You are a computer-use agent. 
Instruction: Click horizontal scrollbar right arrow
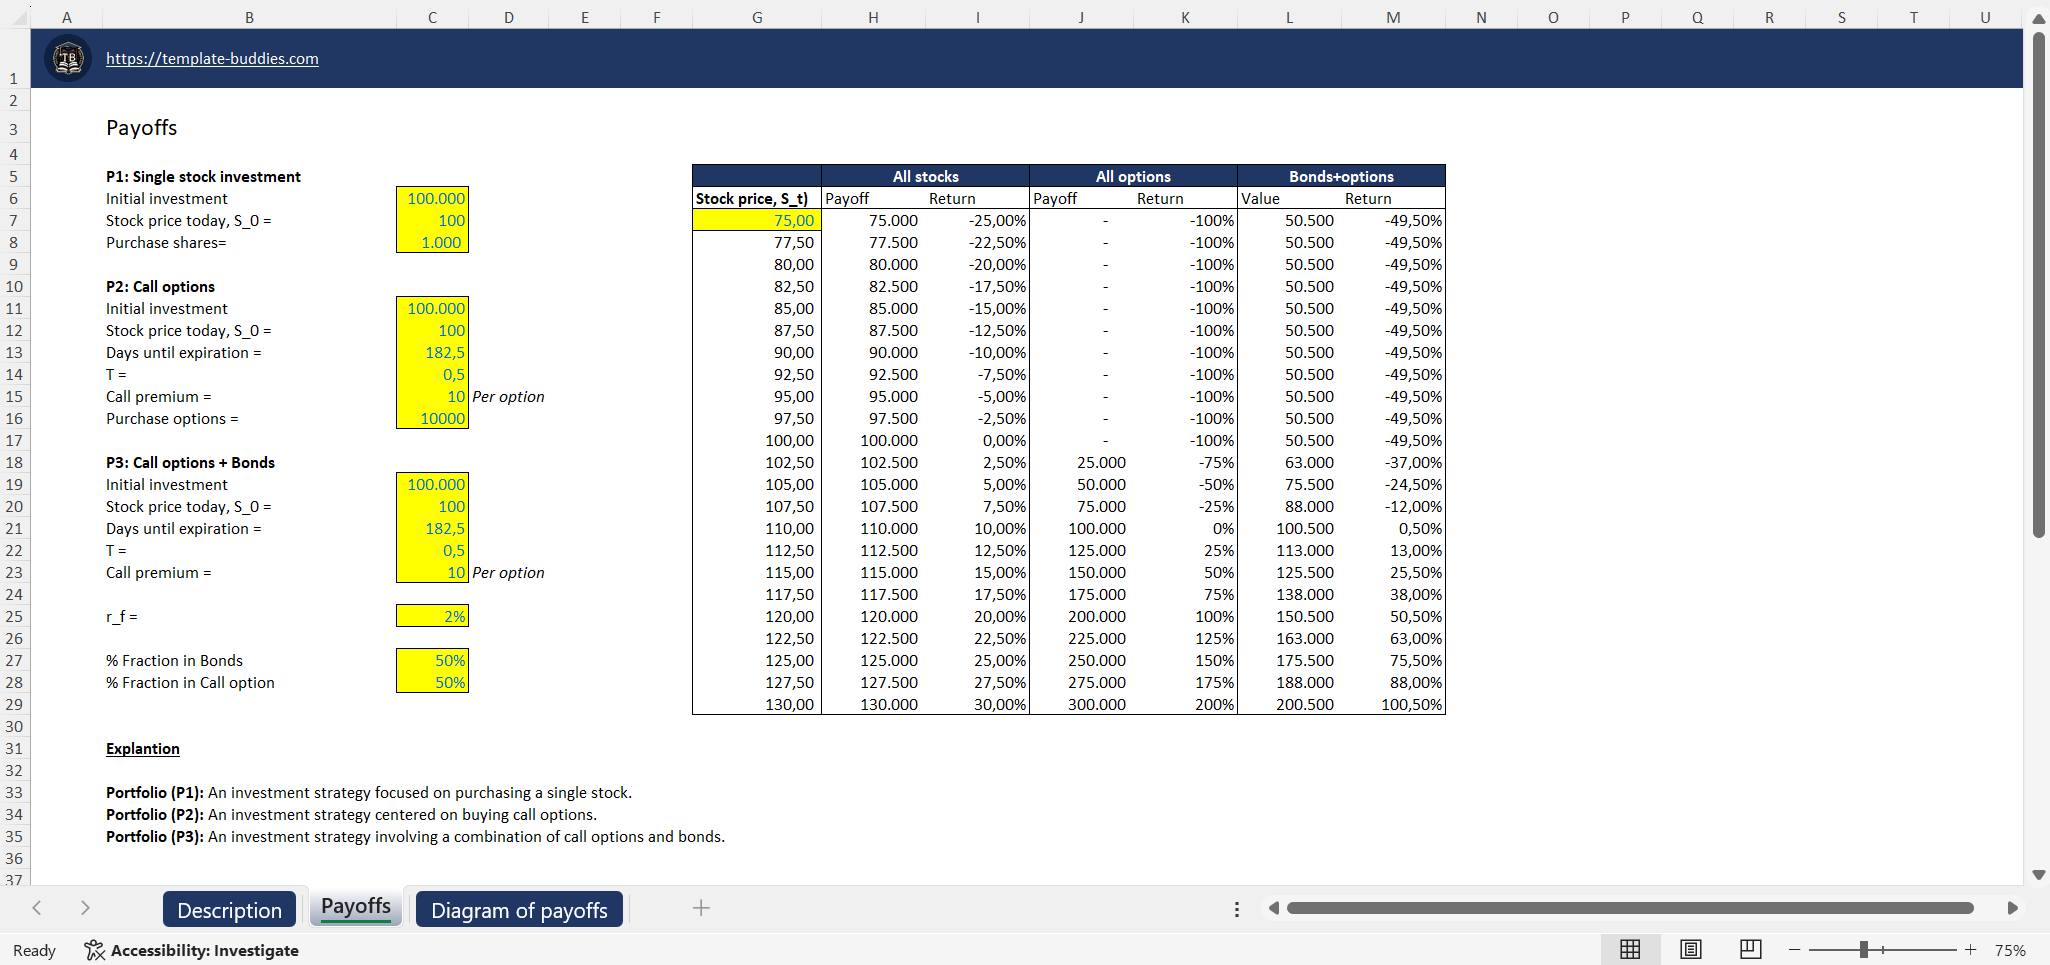click(2012, 908)
